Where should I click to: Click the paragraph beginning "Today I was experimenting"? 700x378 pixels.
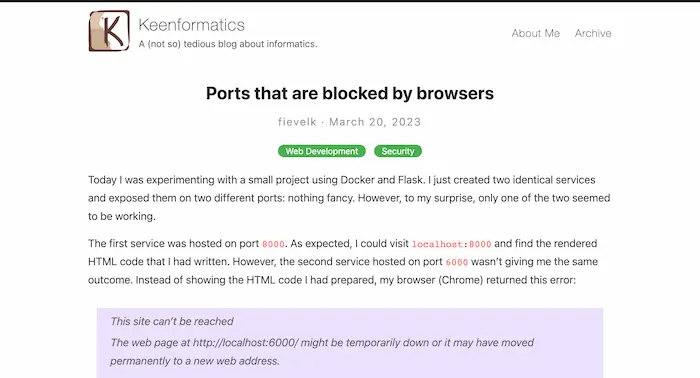tap(349, 198)
